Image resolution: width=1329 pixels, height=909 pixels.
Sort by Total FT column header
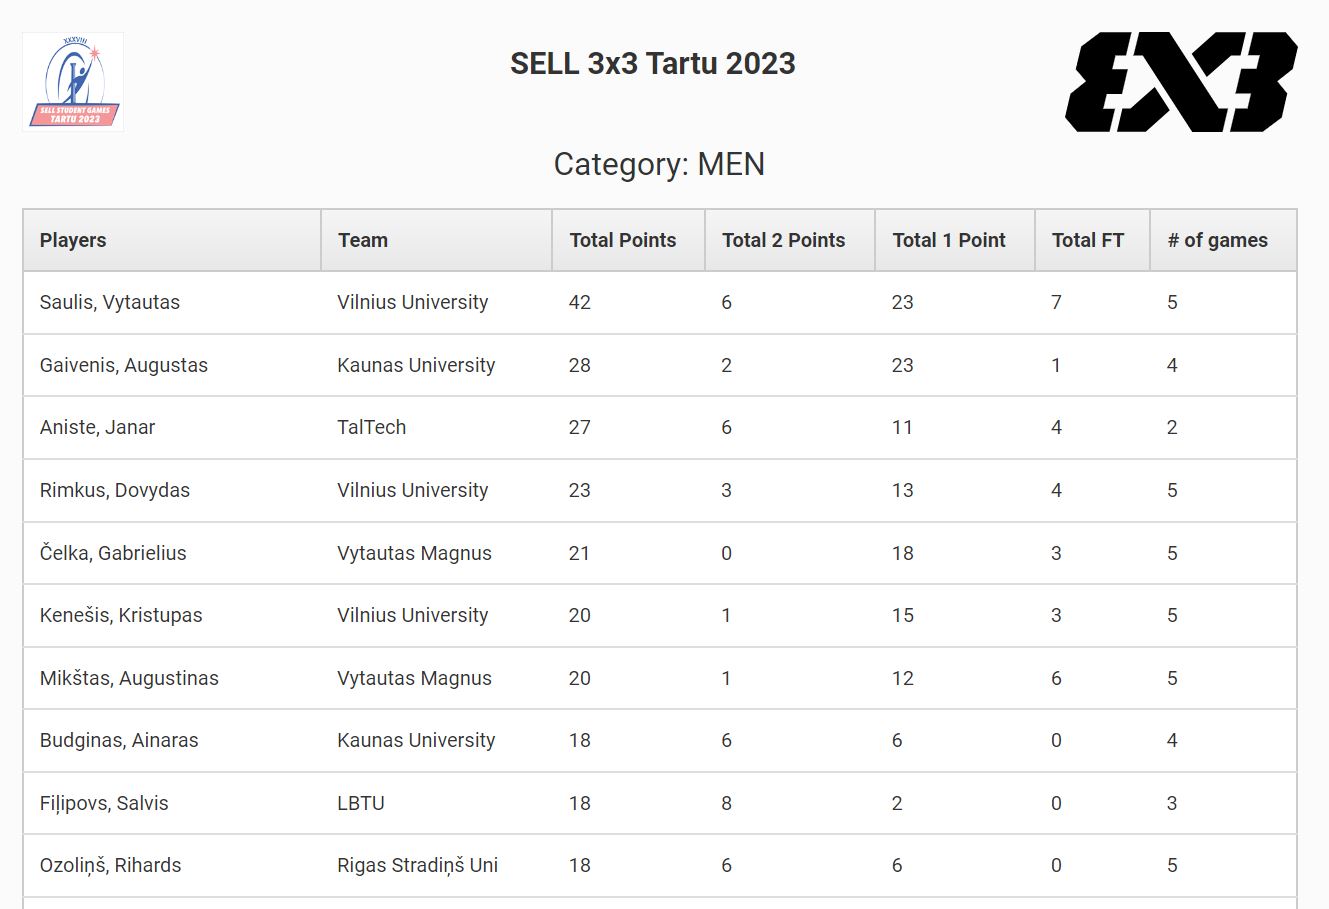(x=1088, y=240)
